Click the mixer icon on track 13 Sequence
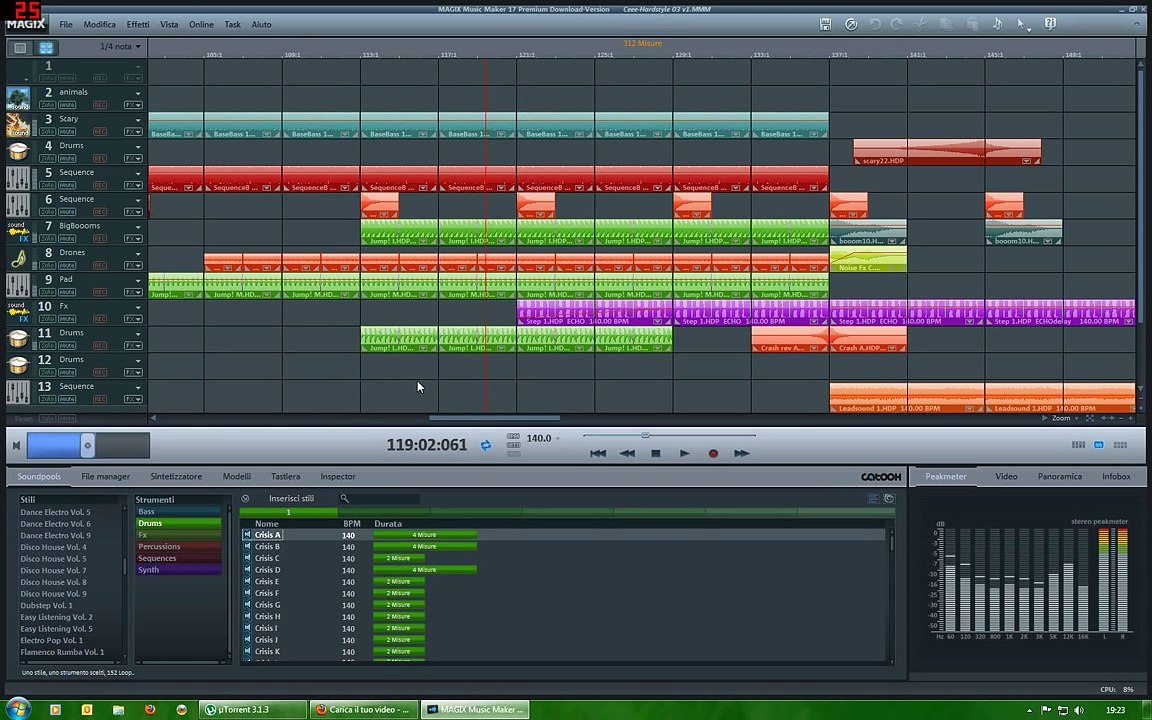1152x720 pixels. tap(18, 392)
